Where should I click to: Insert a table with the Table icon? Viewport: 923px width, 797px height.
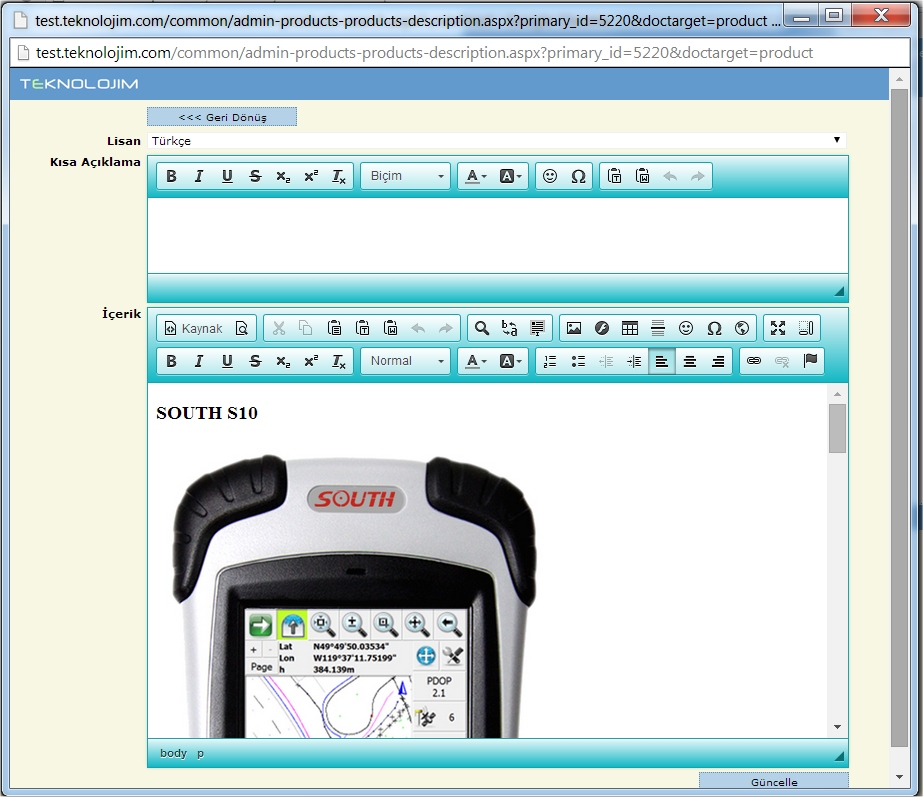(630, 328)
